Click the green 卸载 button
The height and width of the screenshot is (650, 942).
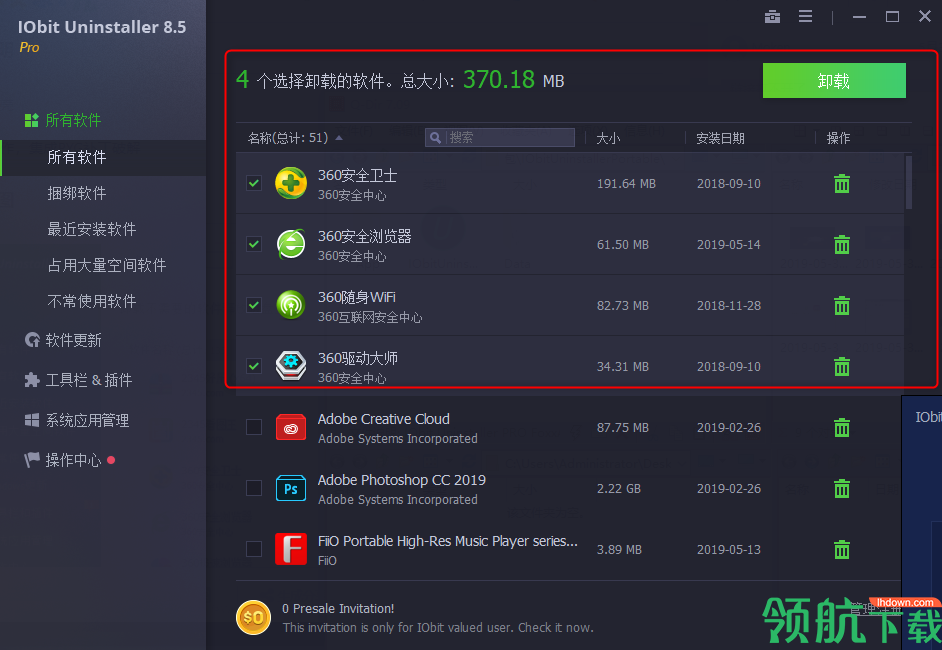point(834,80)
